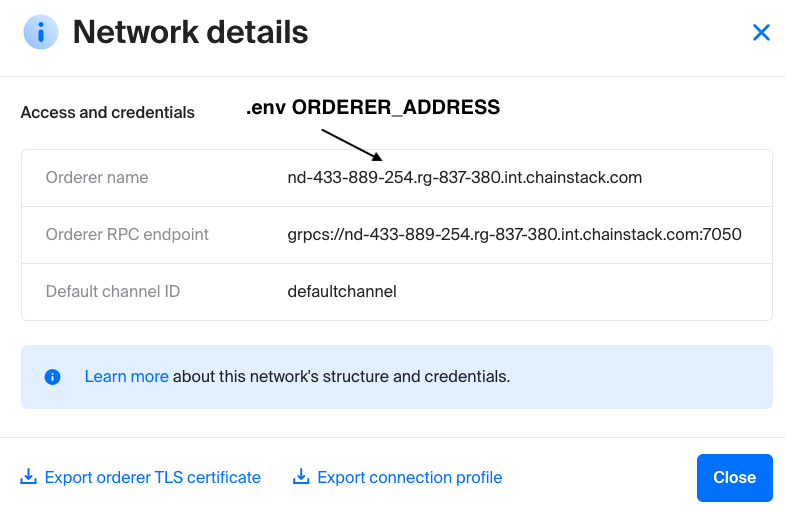Screen dimensions: 785x511
Task: Click the banner text about network's structure
Action: pos(342,377)
